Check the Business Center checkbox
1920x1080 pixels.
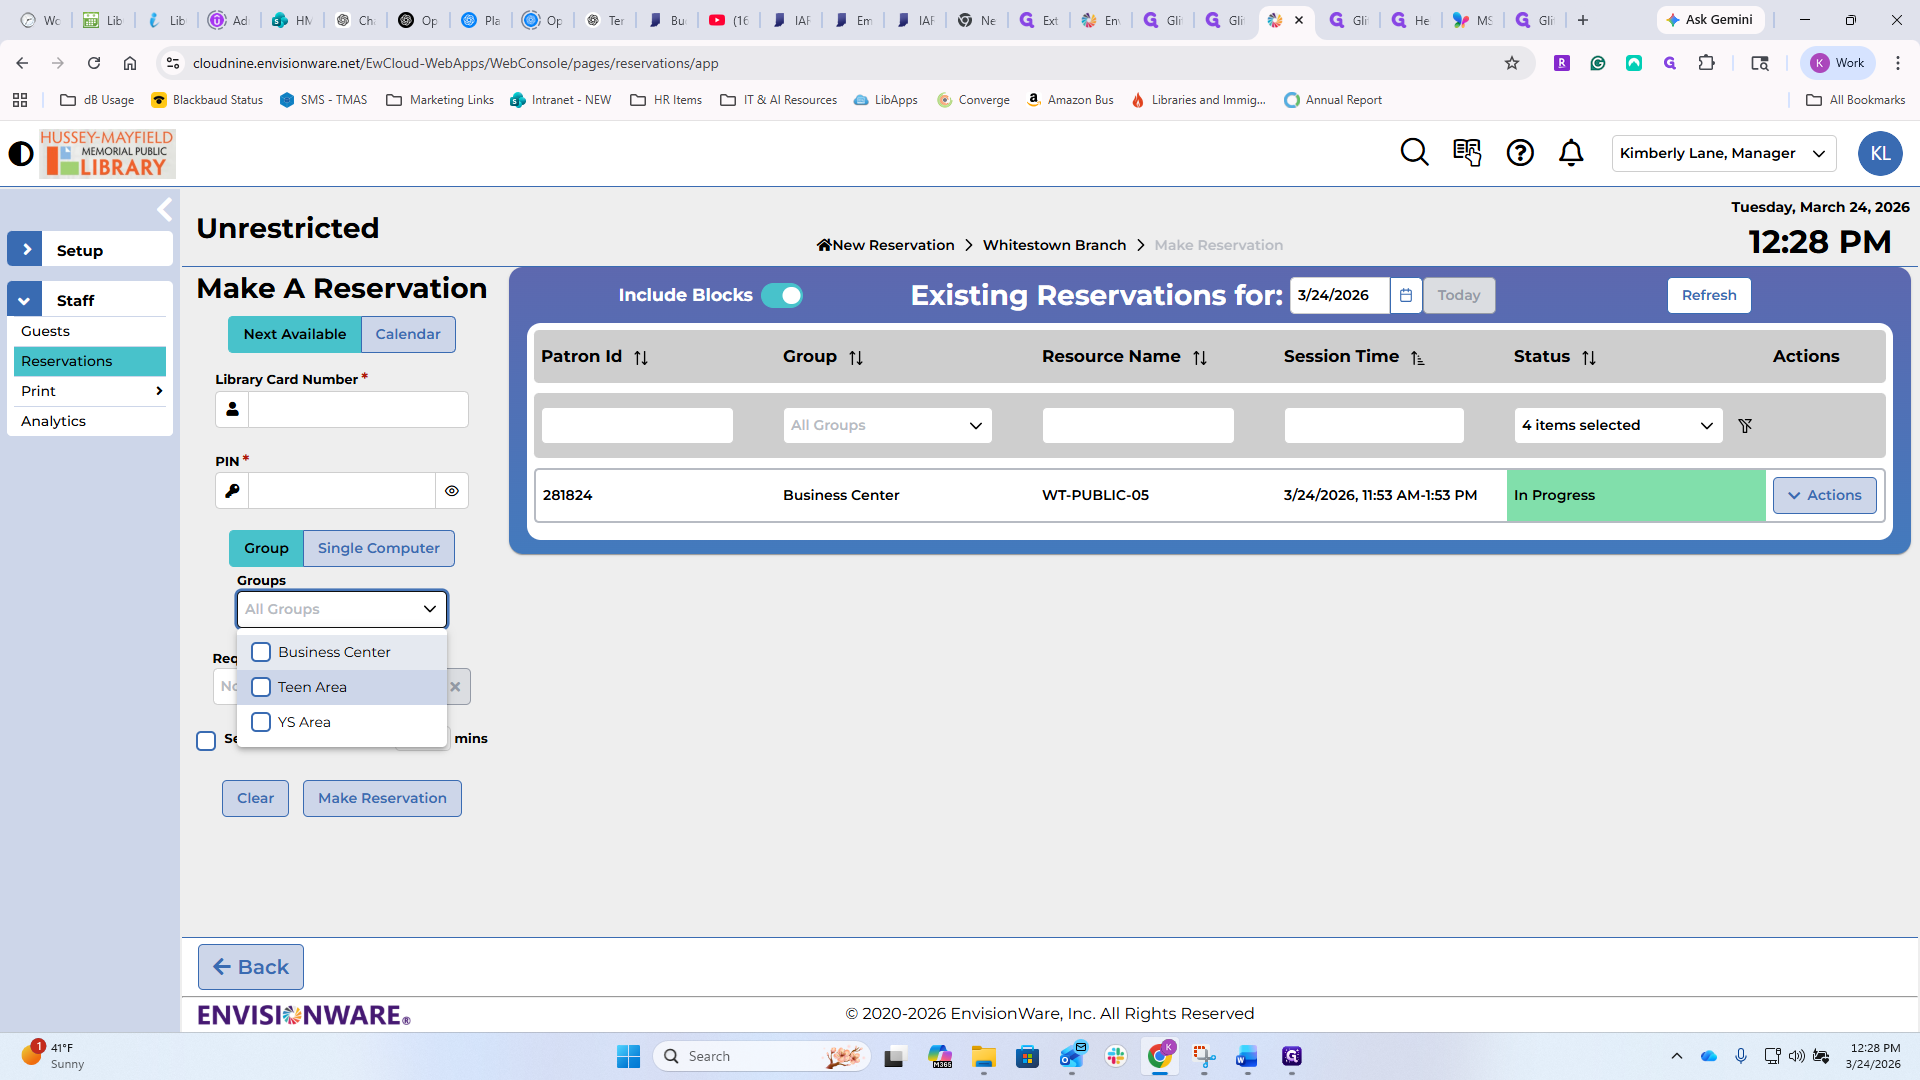(x=261, y=652)
